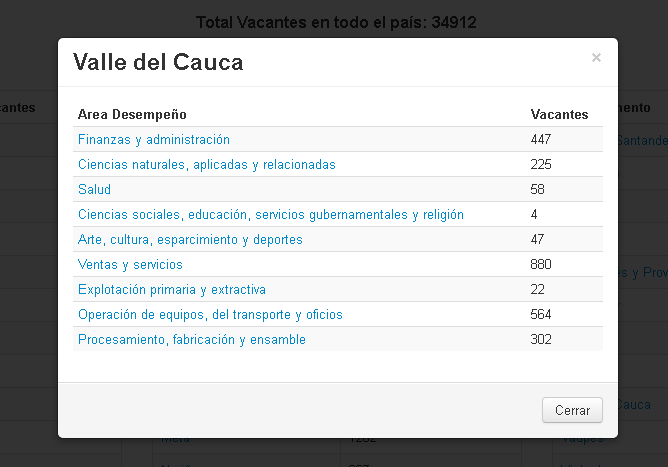Click Arte, cultura, esparcimiento y deportes
Screen dimensions: 668x467
tap(190, 240)
